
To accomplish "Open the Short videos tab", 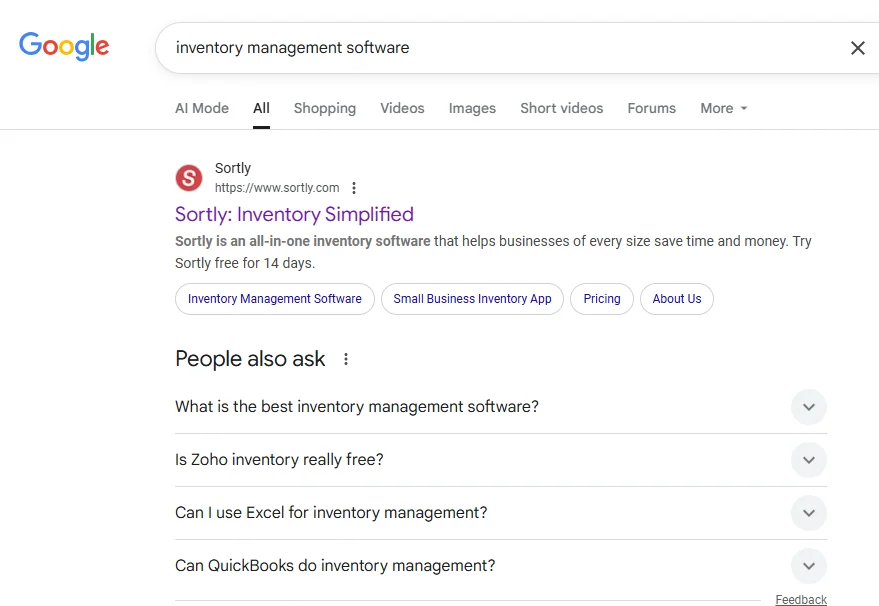I will [x=561, y=108].
